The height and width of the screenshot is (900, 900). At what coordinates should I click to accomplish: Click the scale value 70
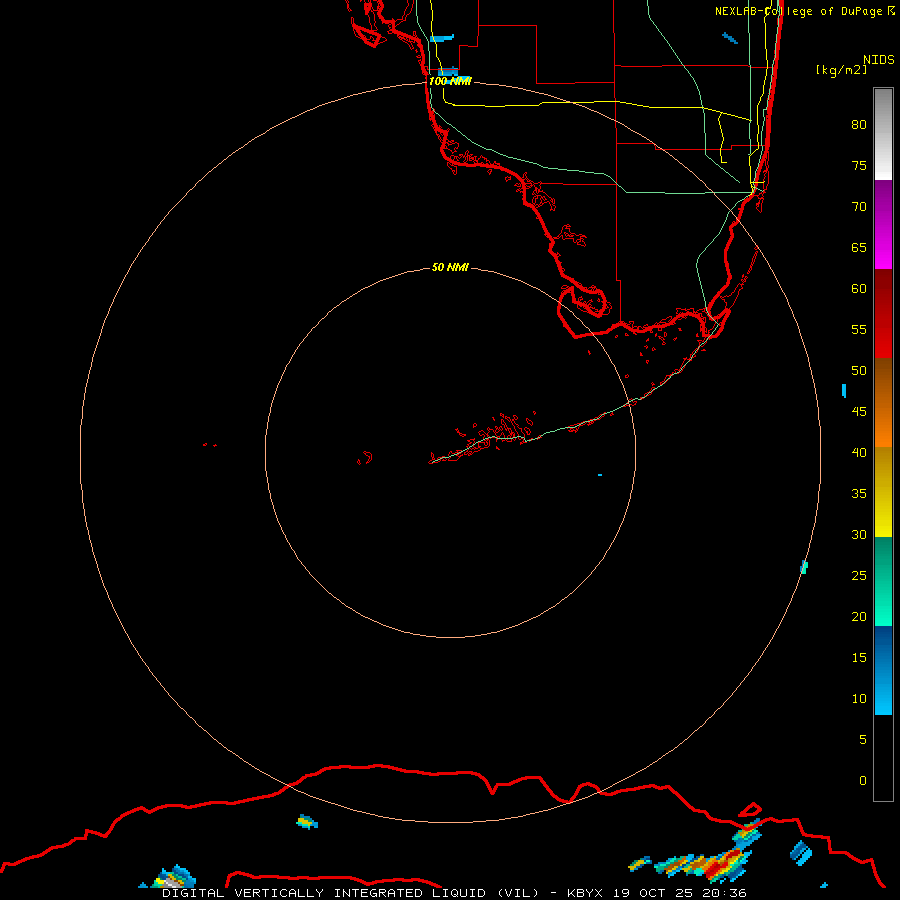(859, 207)
